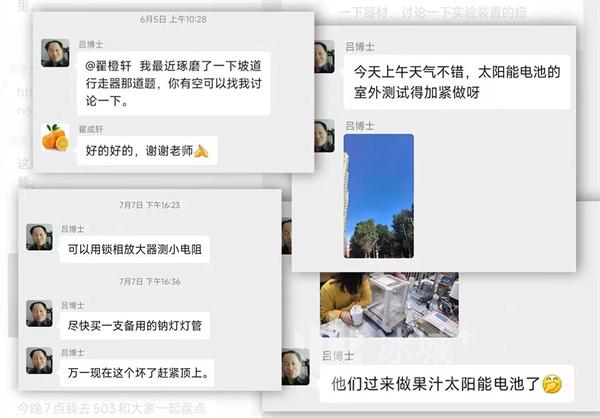600x418 pixels.
Task: Open 吕博士 avatar beside 万一现在这个坏了 message
Action: [x=39, y=361]
